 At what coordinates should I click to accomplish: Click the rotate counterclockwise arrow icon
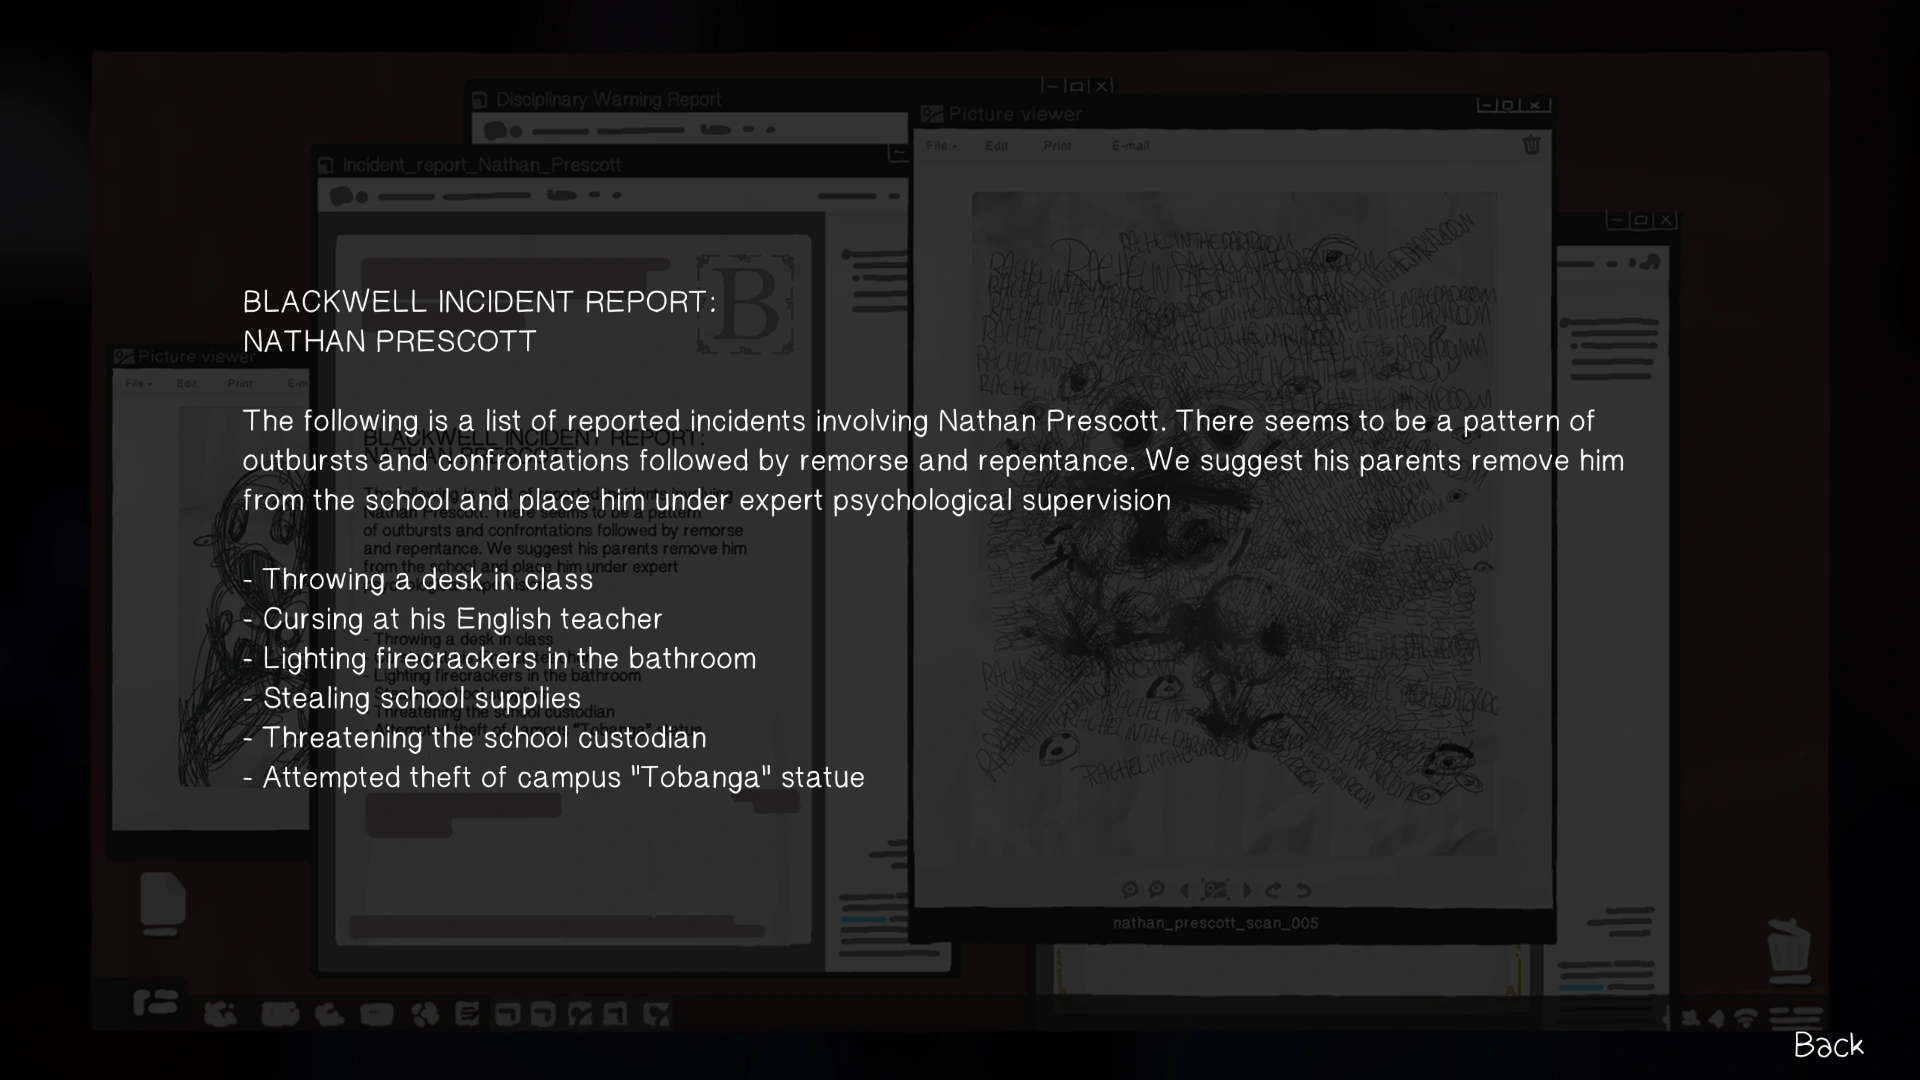click(x=1303, y=889)
